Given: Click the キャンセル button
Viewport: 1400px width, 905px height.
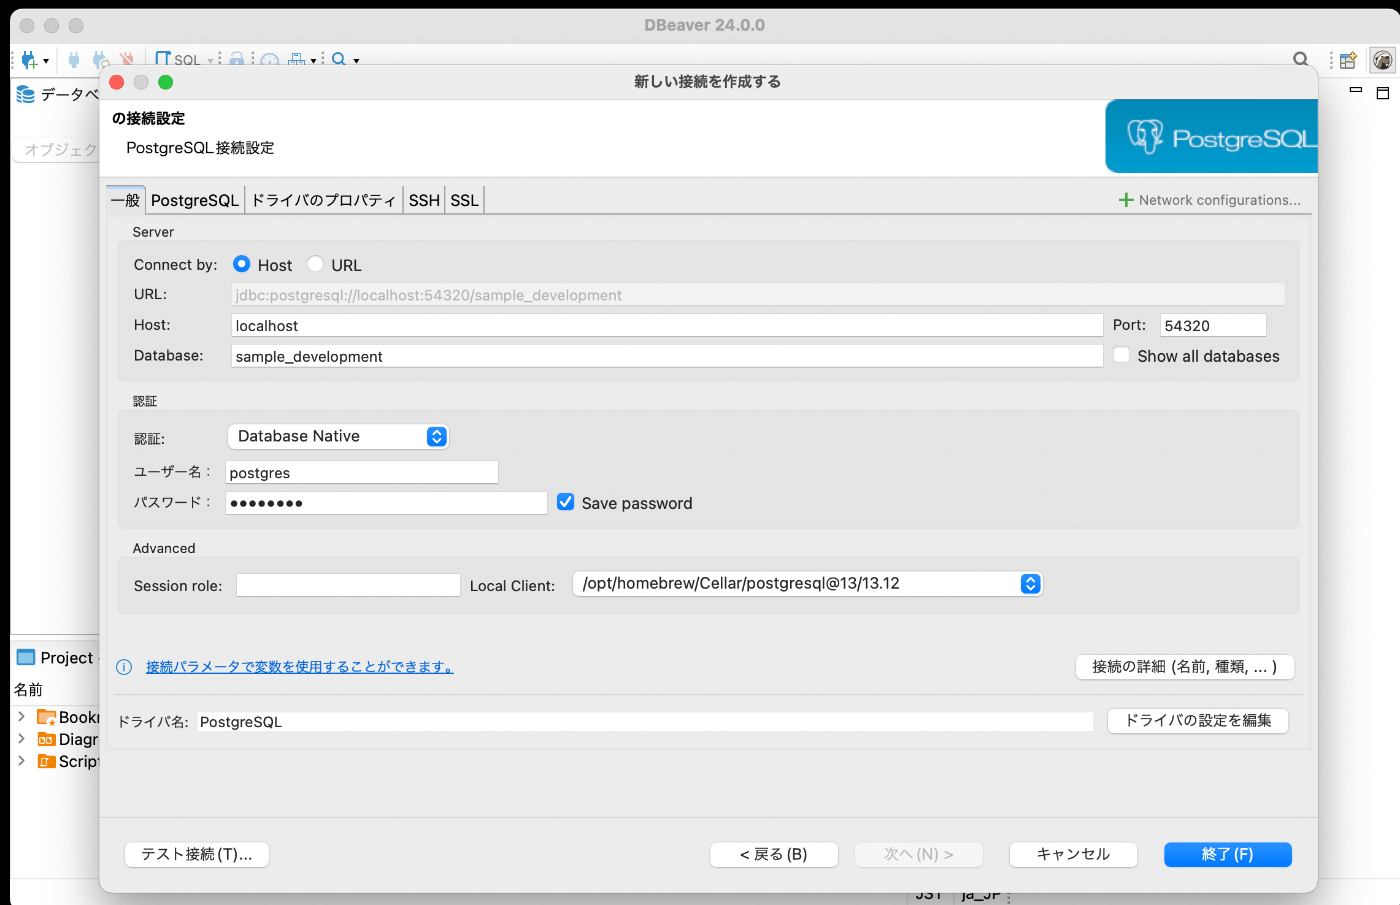Looking at the screenshot, I should click(x=1073, y=854).
